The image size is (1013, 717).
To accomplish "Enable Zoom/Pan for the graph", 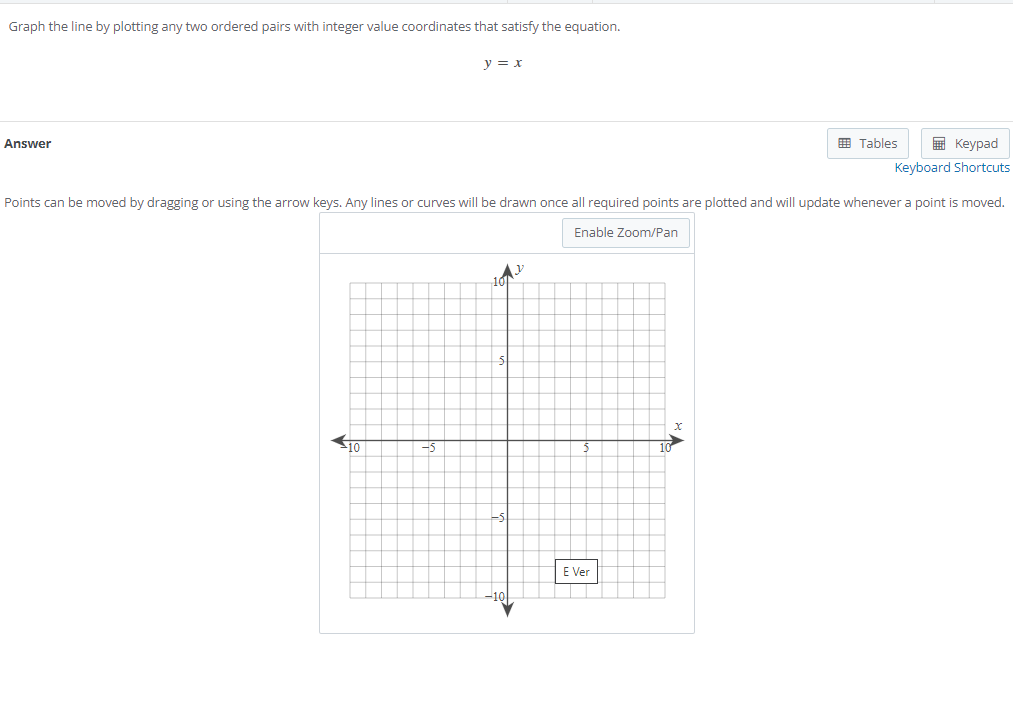I will tap(625, 232).
